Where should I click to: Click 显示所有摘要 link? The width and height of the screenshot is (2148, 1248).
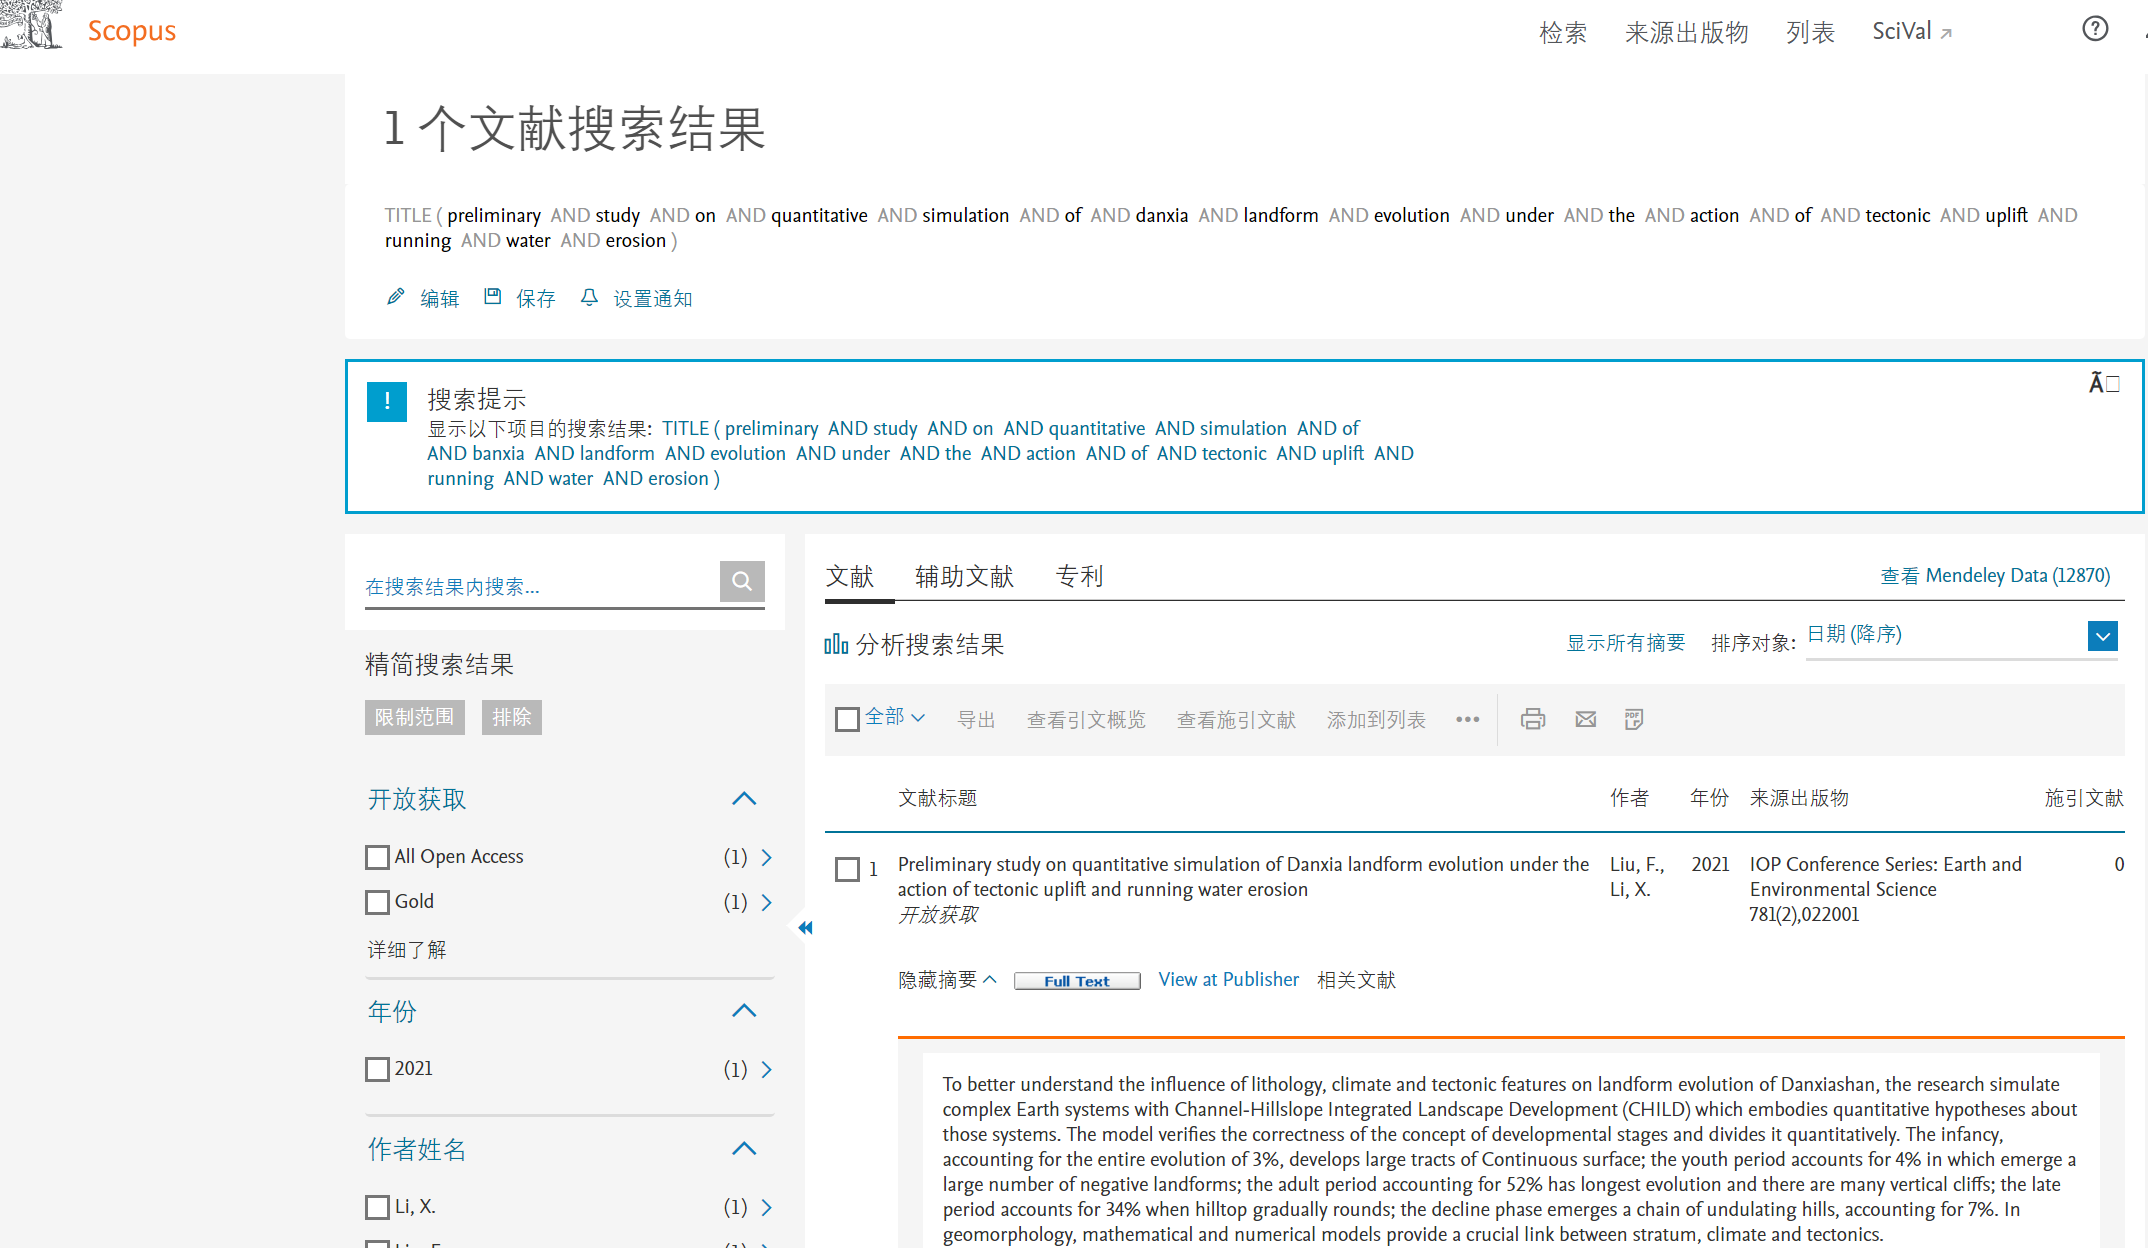[1625, 642]
